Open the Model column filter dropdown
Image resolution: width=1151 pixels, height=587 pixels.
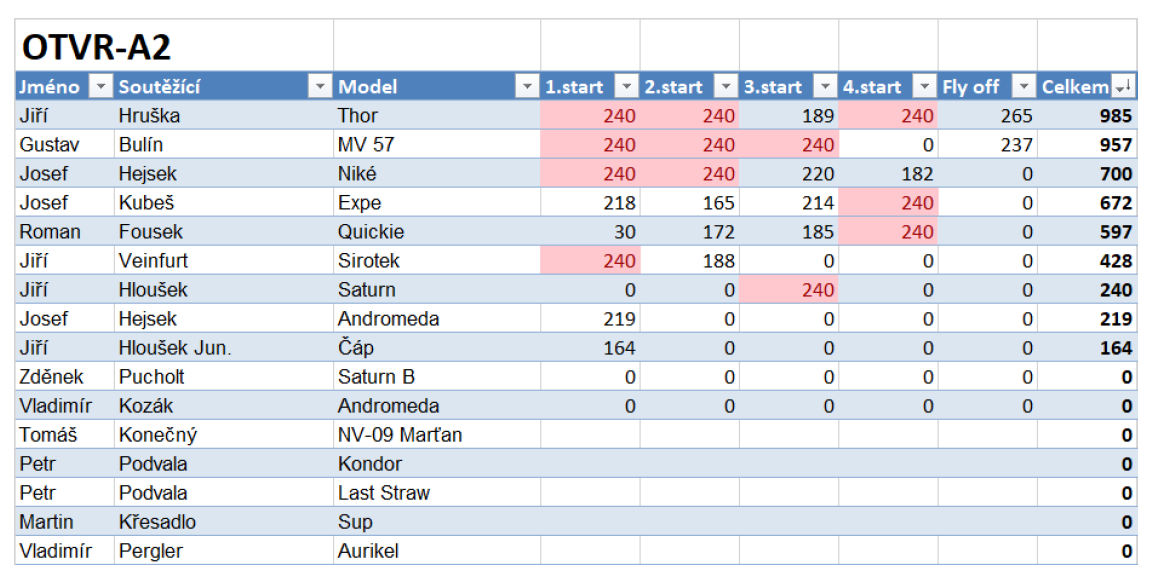(526, 87)
